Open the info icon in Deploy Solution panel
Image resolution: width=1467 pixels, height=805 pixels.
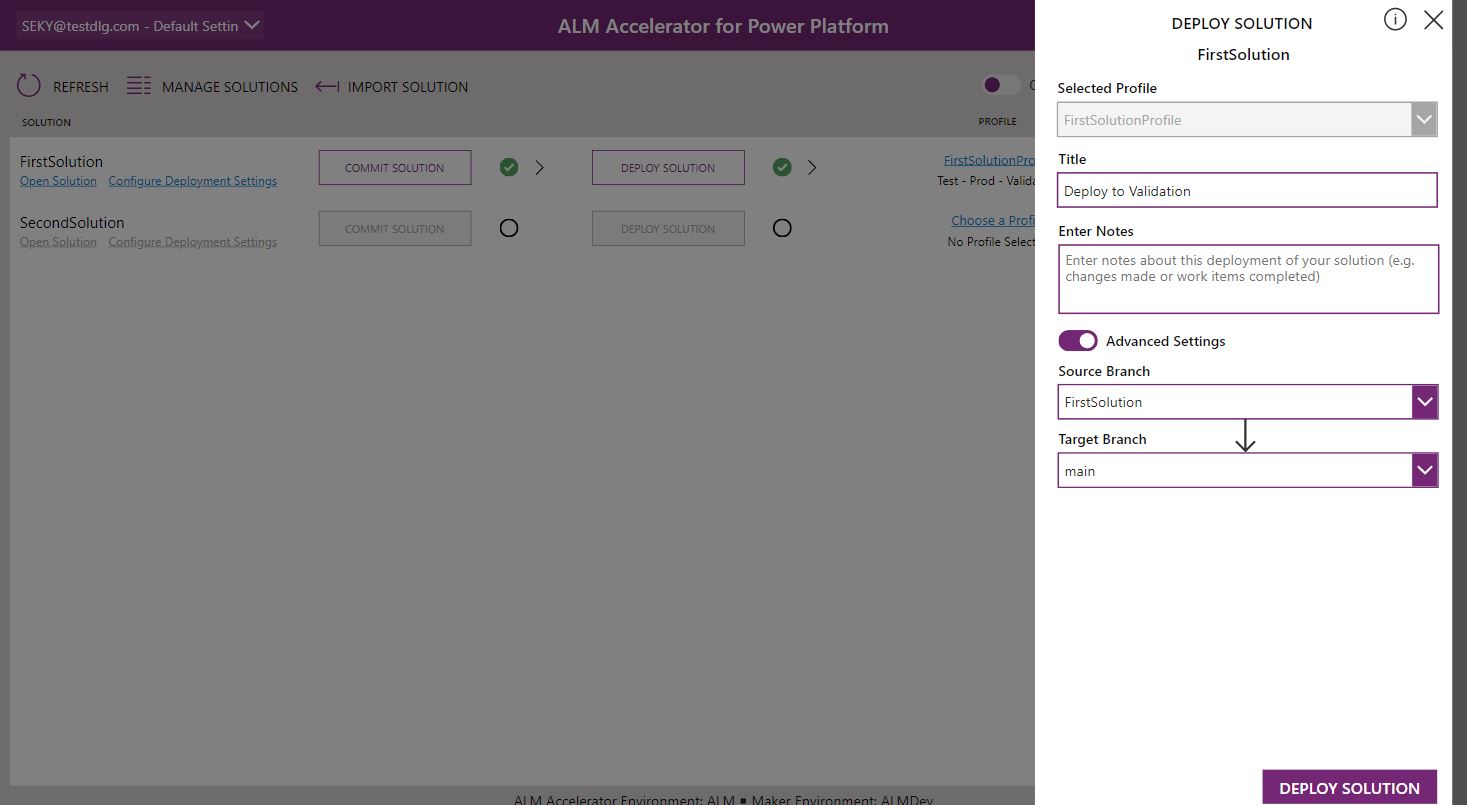pyautogui.click(x=1395, y=18)
